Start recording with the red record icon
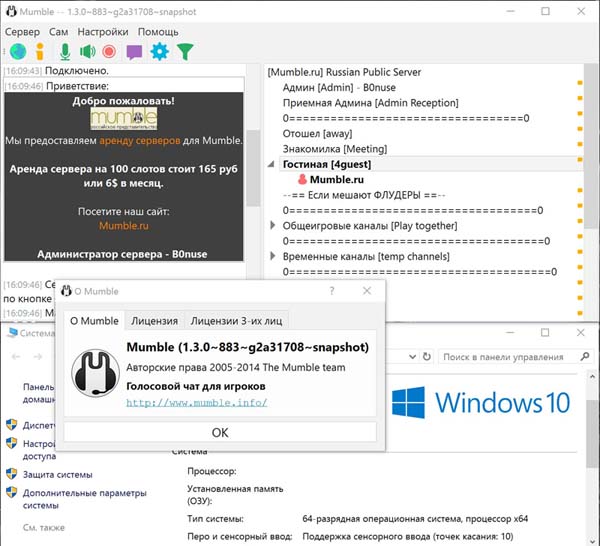This screenshot has height=546, width=600. (109, 51)
